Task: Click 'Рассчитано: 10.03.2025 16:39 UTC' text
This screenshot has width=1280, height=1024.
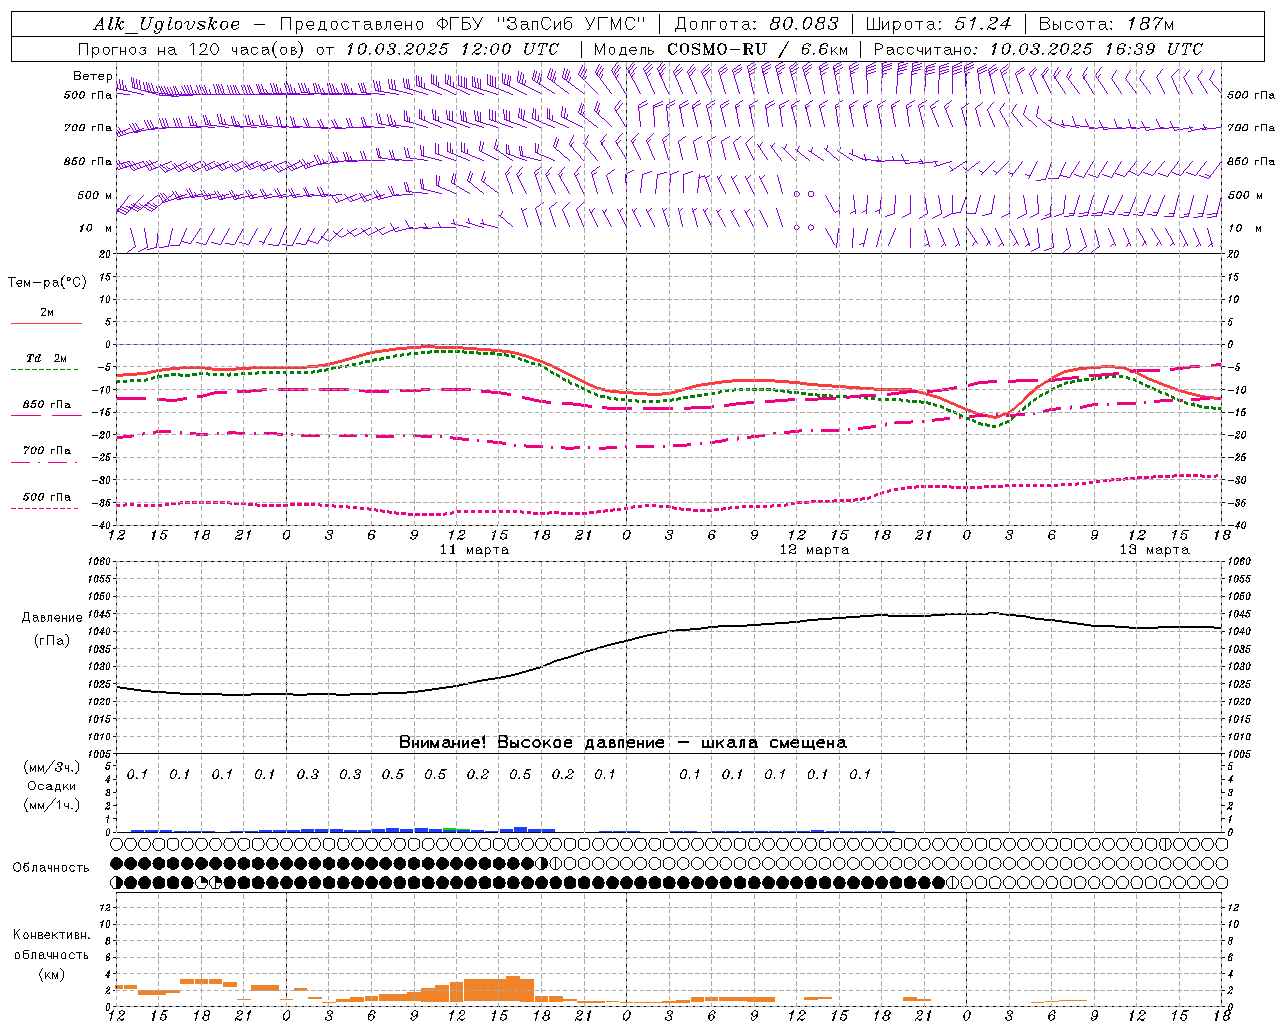Action: click(1038, 49)
